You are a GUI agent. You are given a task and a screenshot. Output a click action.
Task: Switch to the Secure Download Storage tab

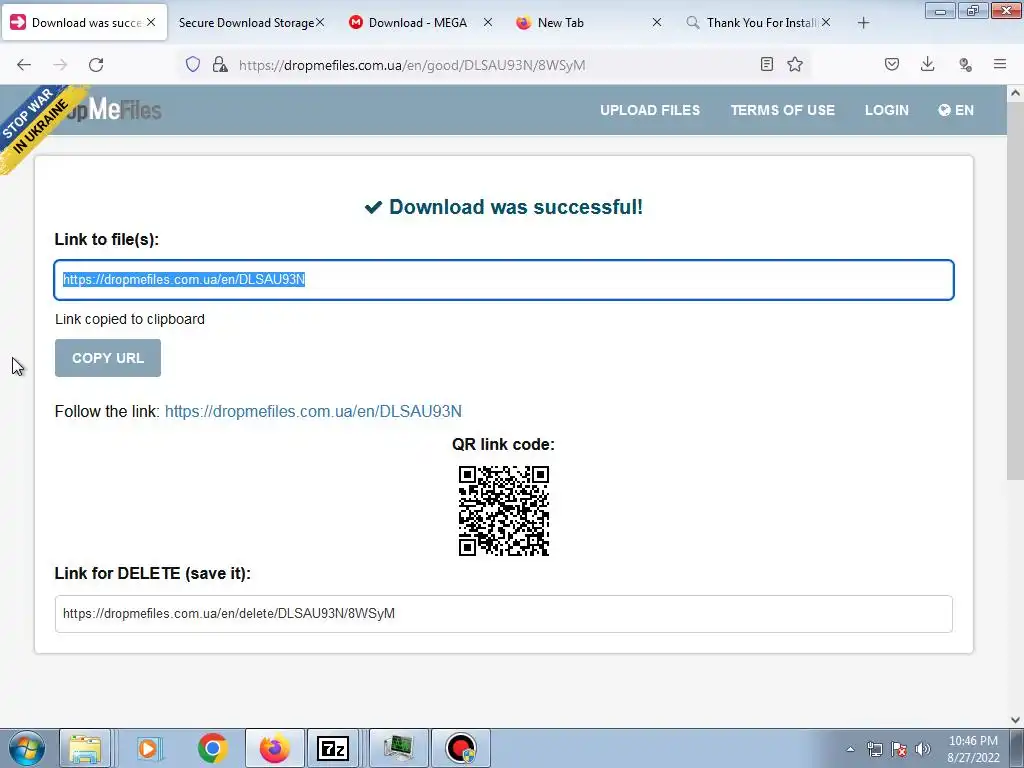[x=246, y=23]
